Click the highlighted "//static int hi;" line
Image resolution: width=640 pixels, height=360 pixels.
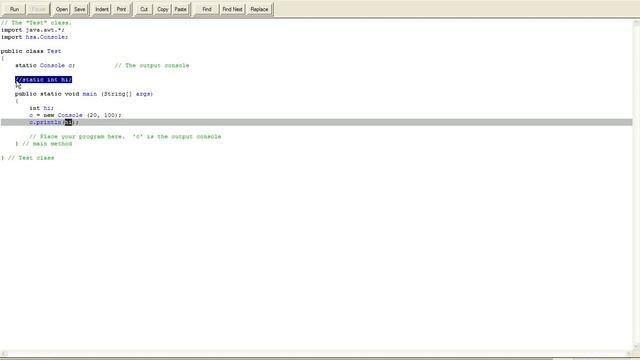43,80
